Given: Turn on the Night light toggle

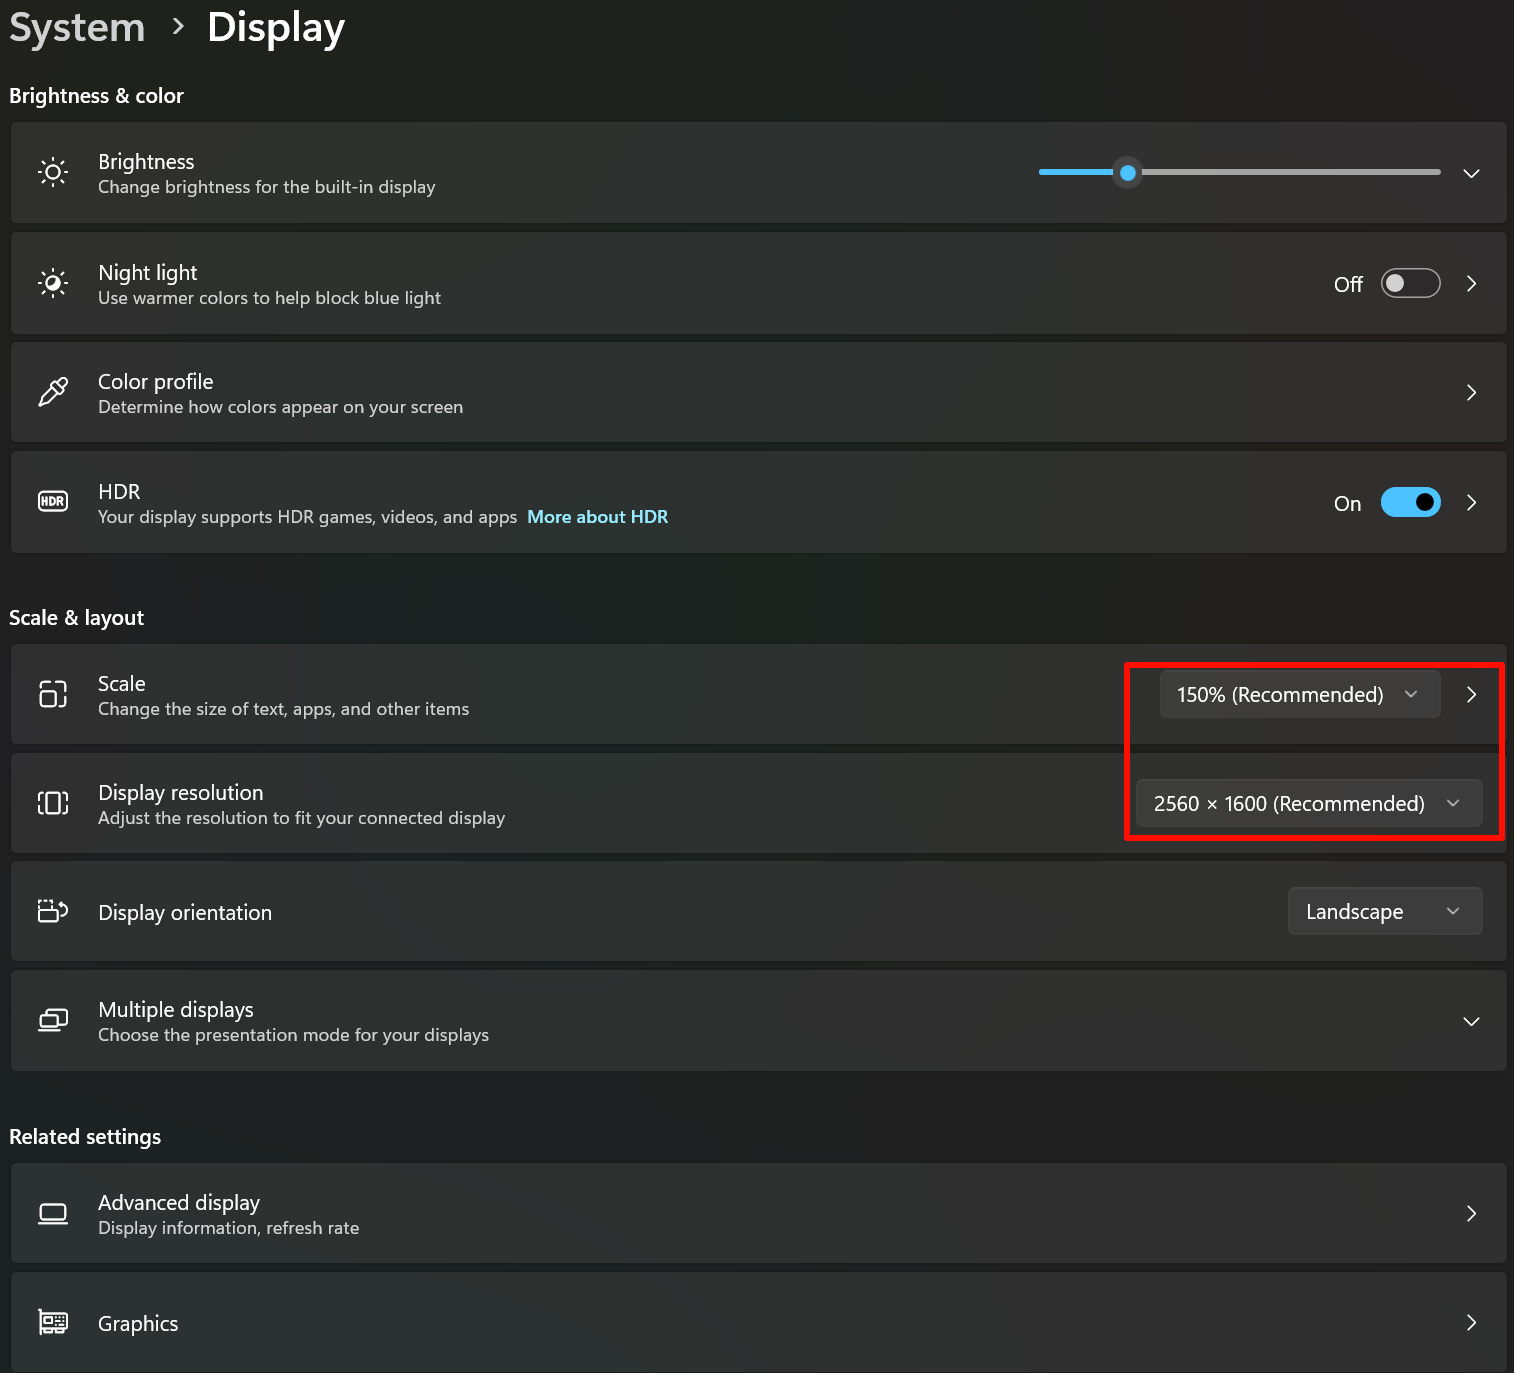Looking at the screenshot, I should 1410,283.
